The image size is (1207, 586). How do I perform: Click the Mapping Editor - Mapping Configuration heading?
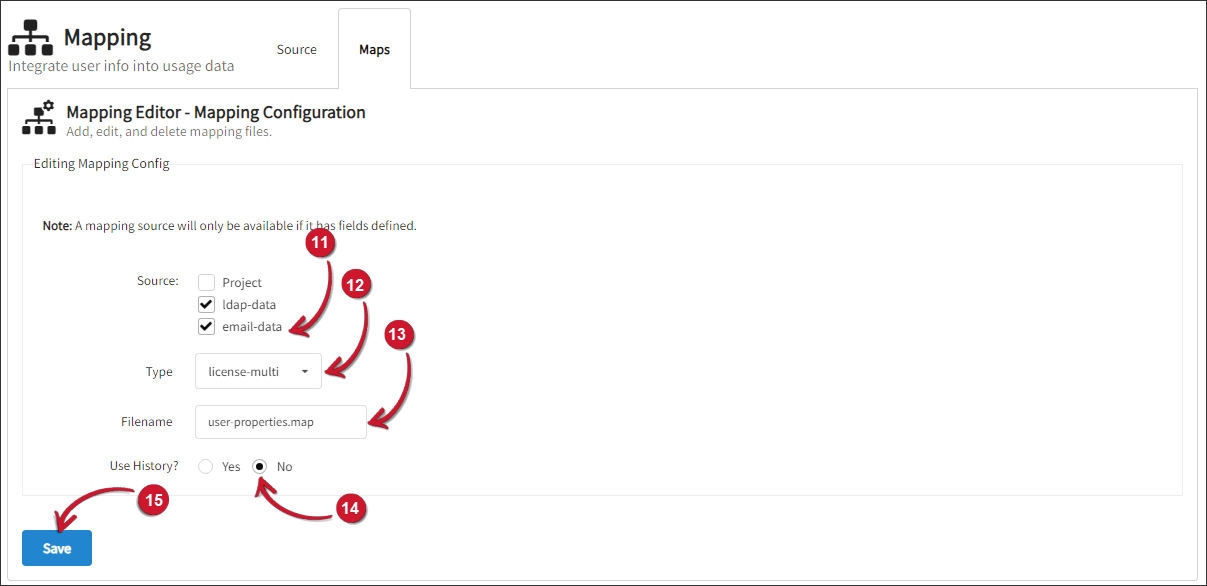(x=216, y=112)
